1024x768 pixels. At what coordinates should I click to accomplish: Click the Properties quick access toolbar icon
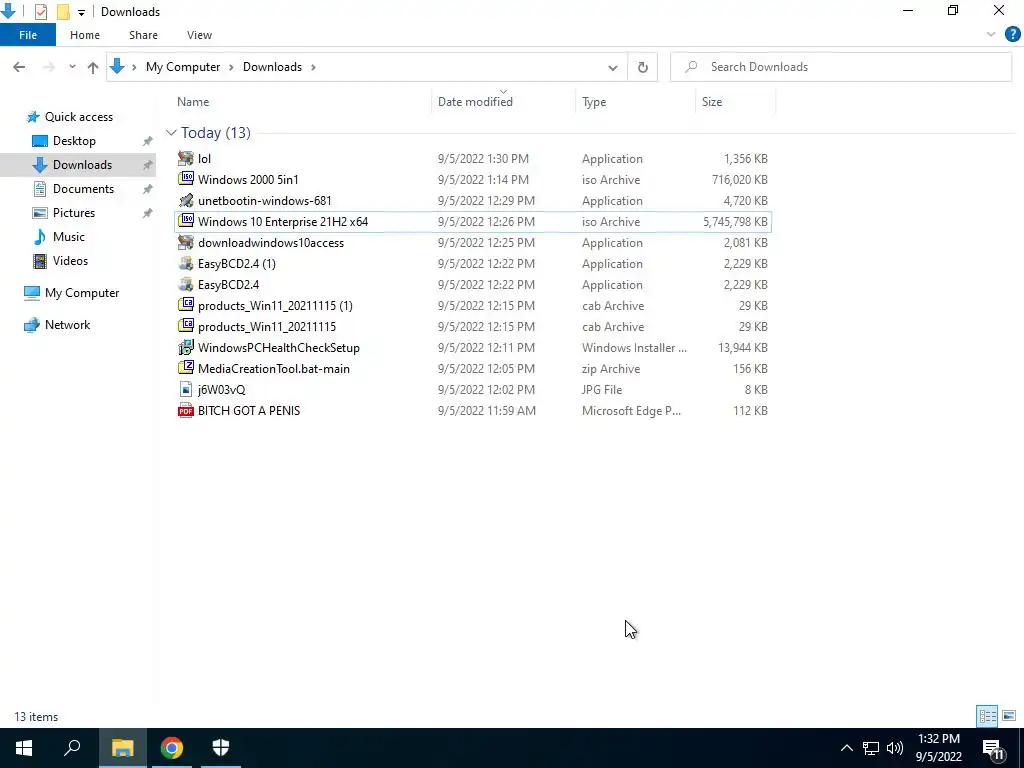pyautogui.click(x=40, y=12)
